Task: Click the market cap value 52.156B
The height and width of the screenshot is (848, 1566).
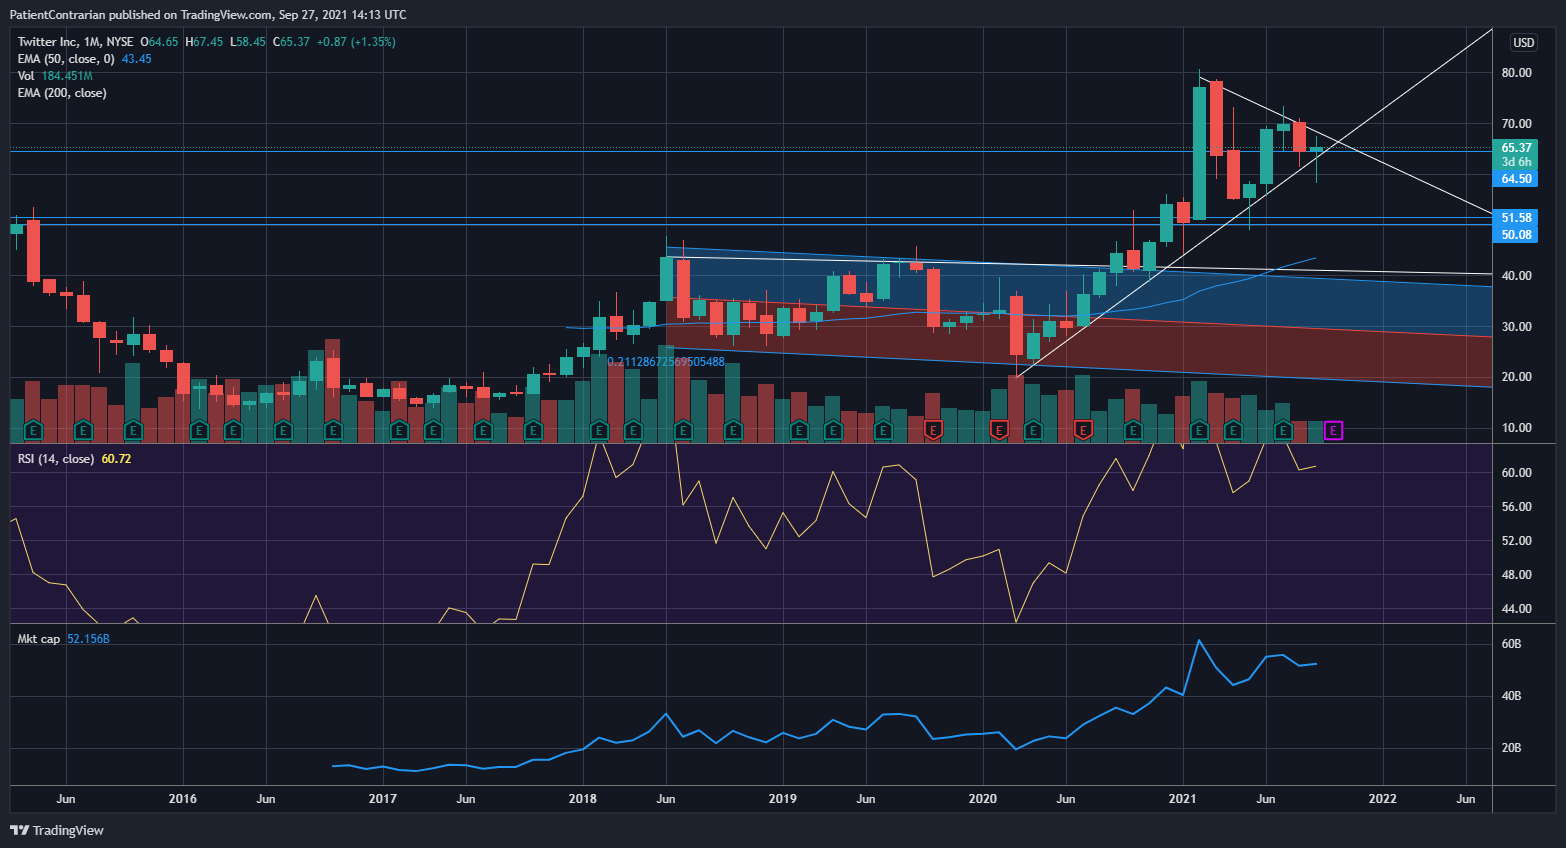Action: click(x=88, y=639)
